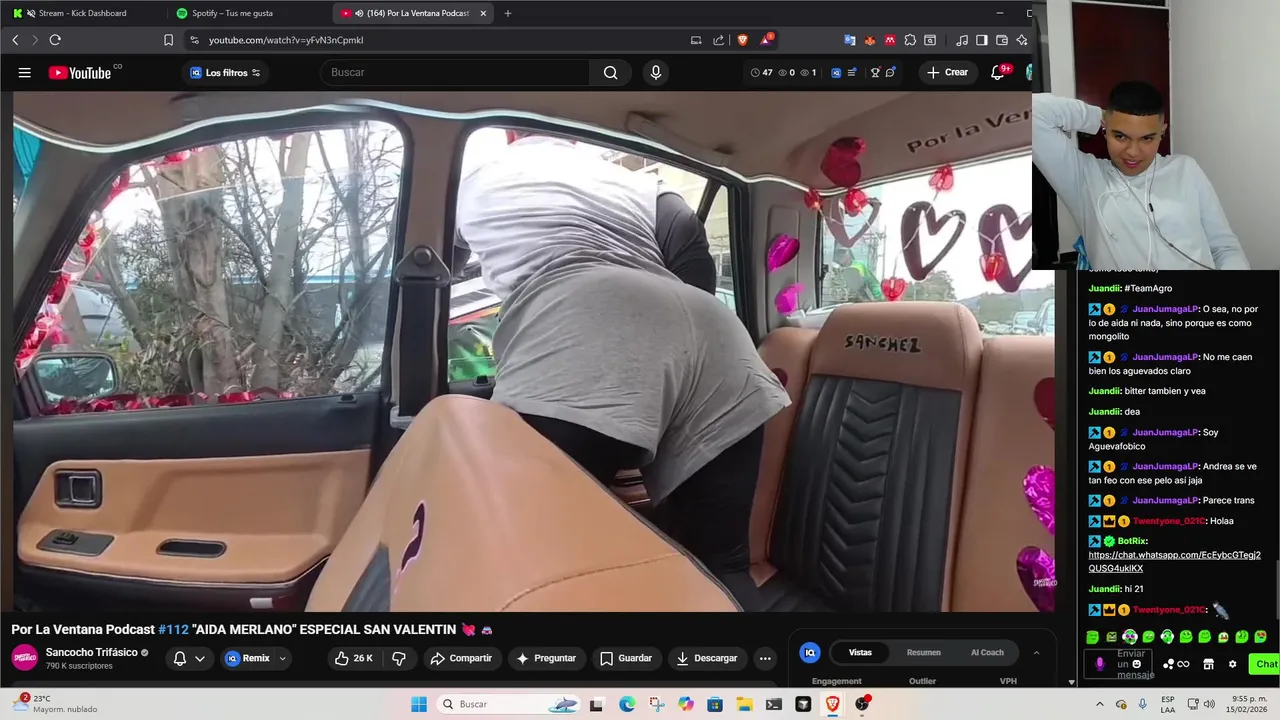Open the Brave Rewards triangle icon

(x=765, y=40)
